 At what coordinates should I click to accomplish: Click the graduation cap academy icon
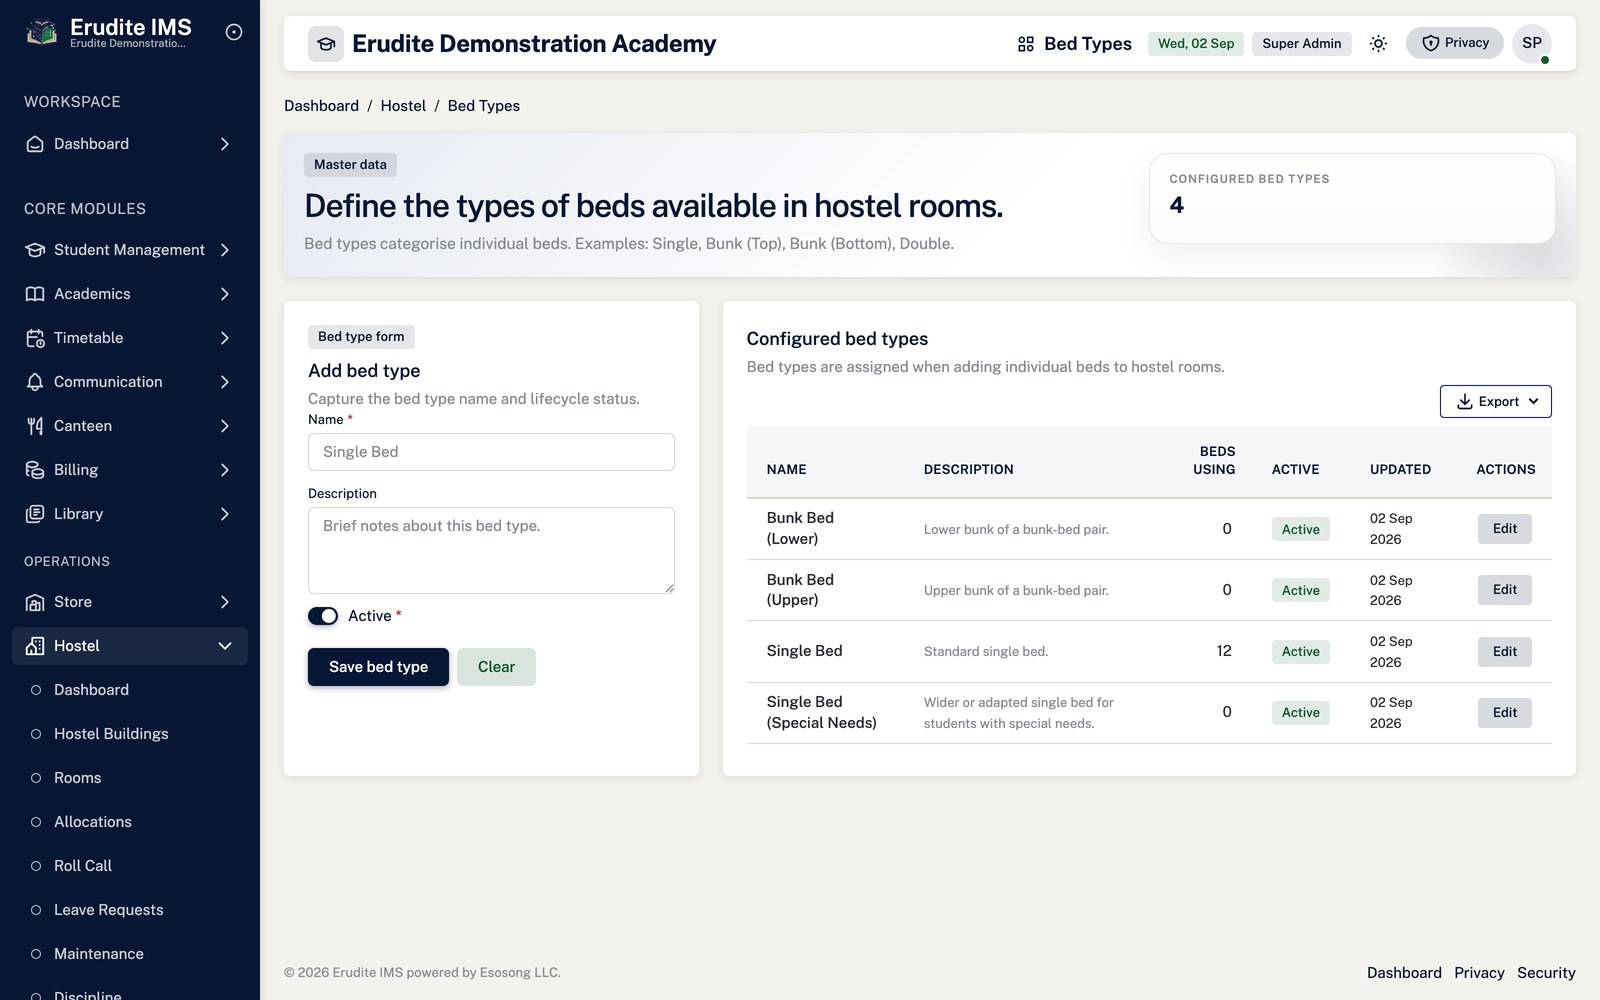click(326, 44)
